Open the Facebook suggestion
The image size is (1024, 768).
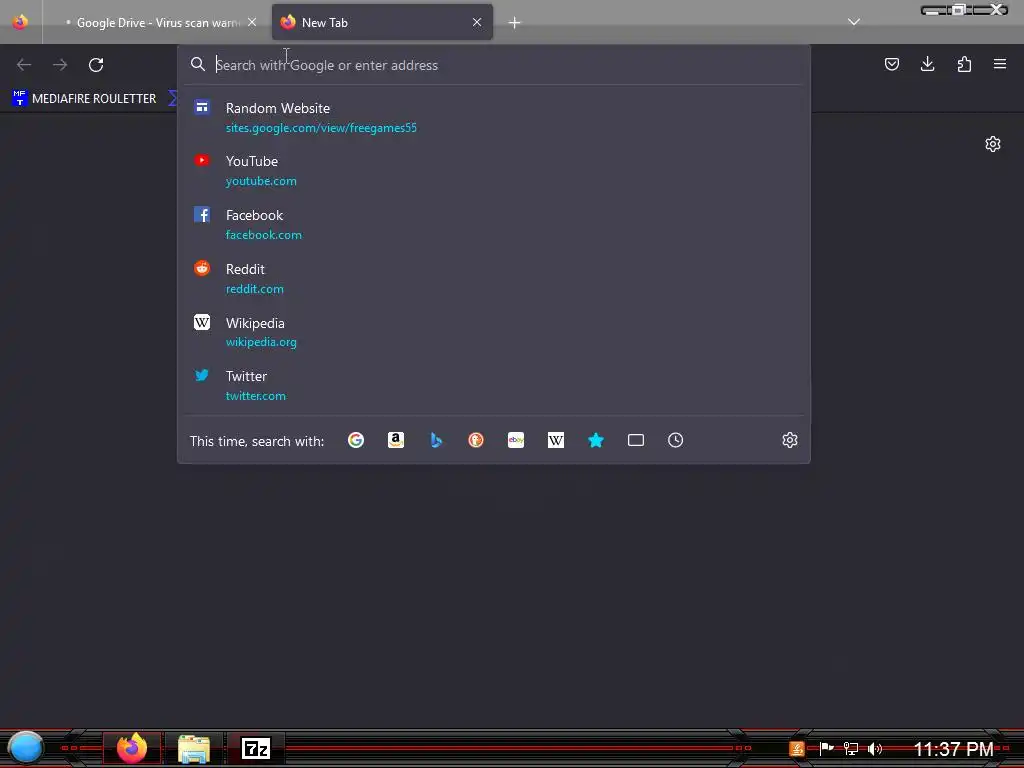[493, 225]
